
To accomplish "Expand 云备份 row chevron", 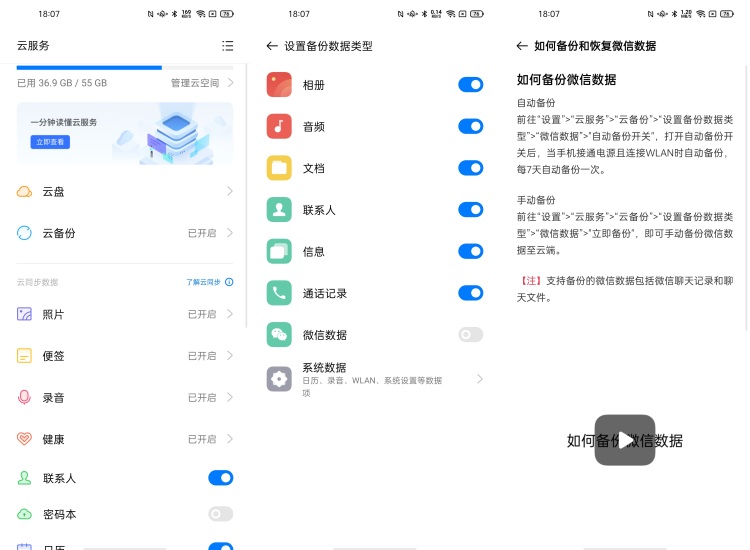I will point(230,233).
